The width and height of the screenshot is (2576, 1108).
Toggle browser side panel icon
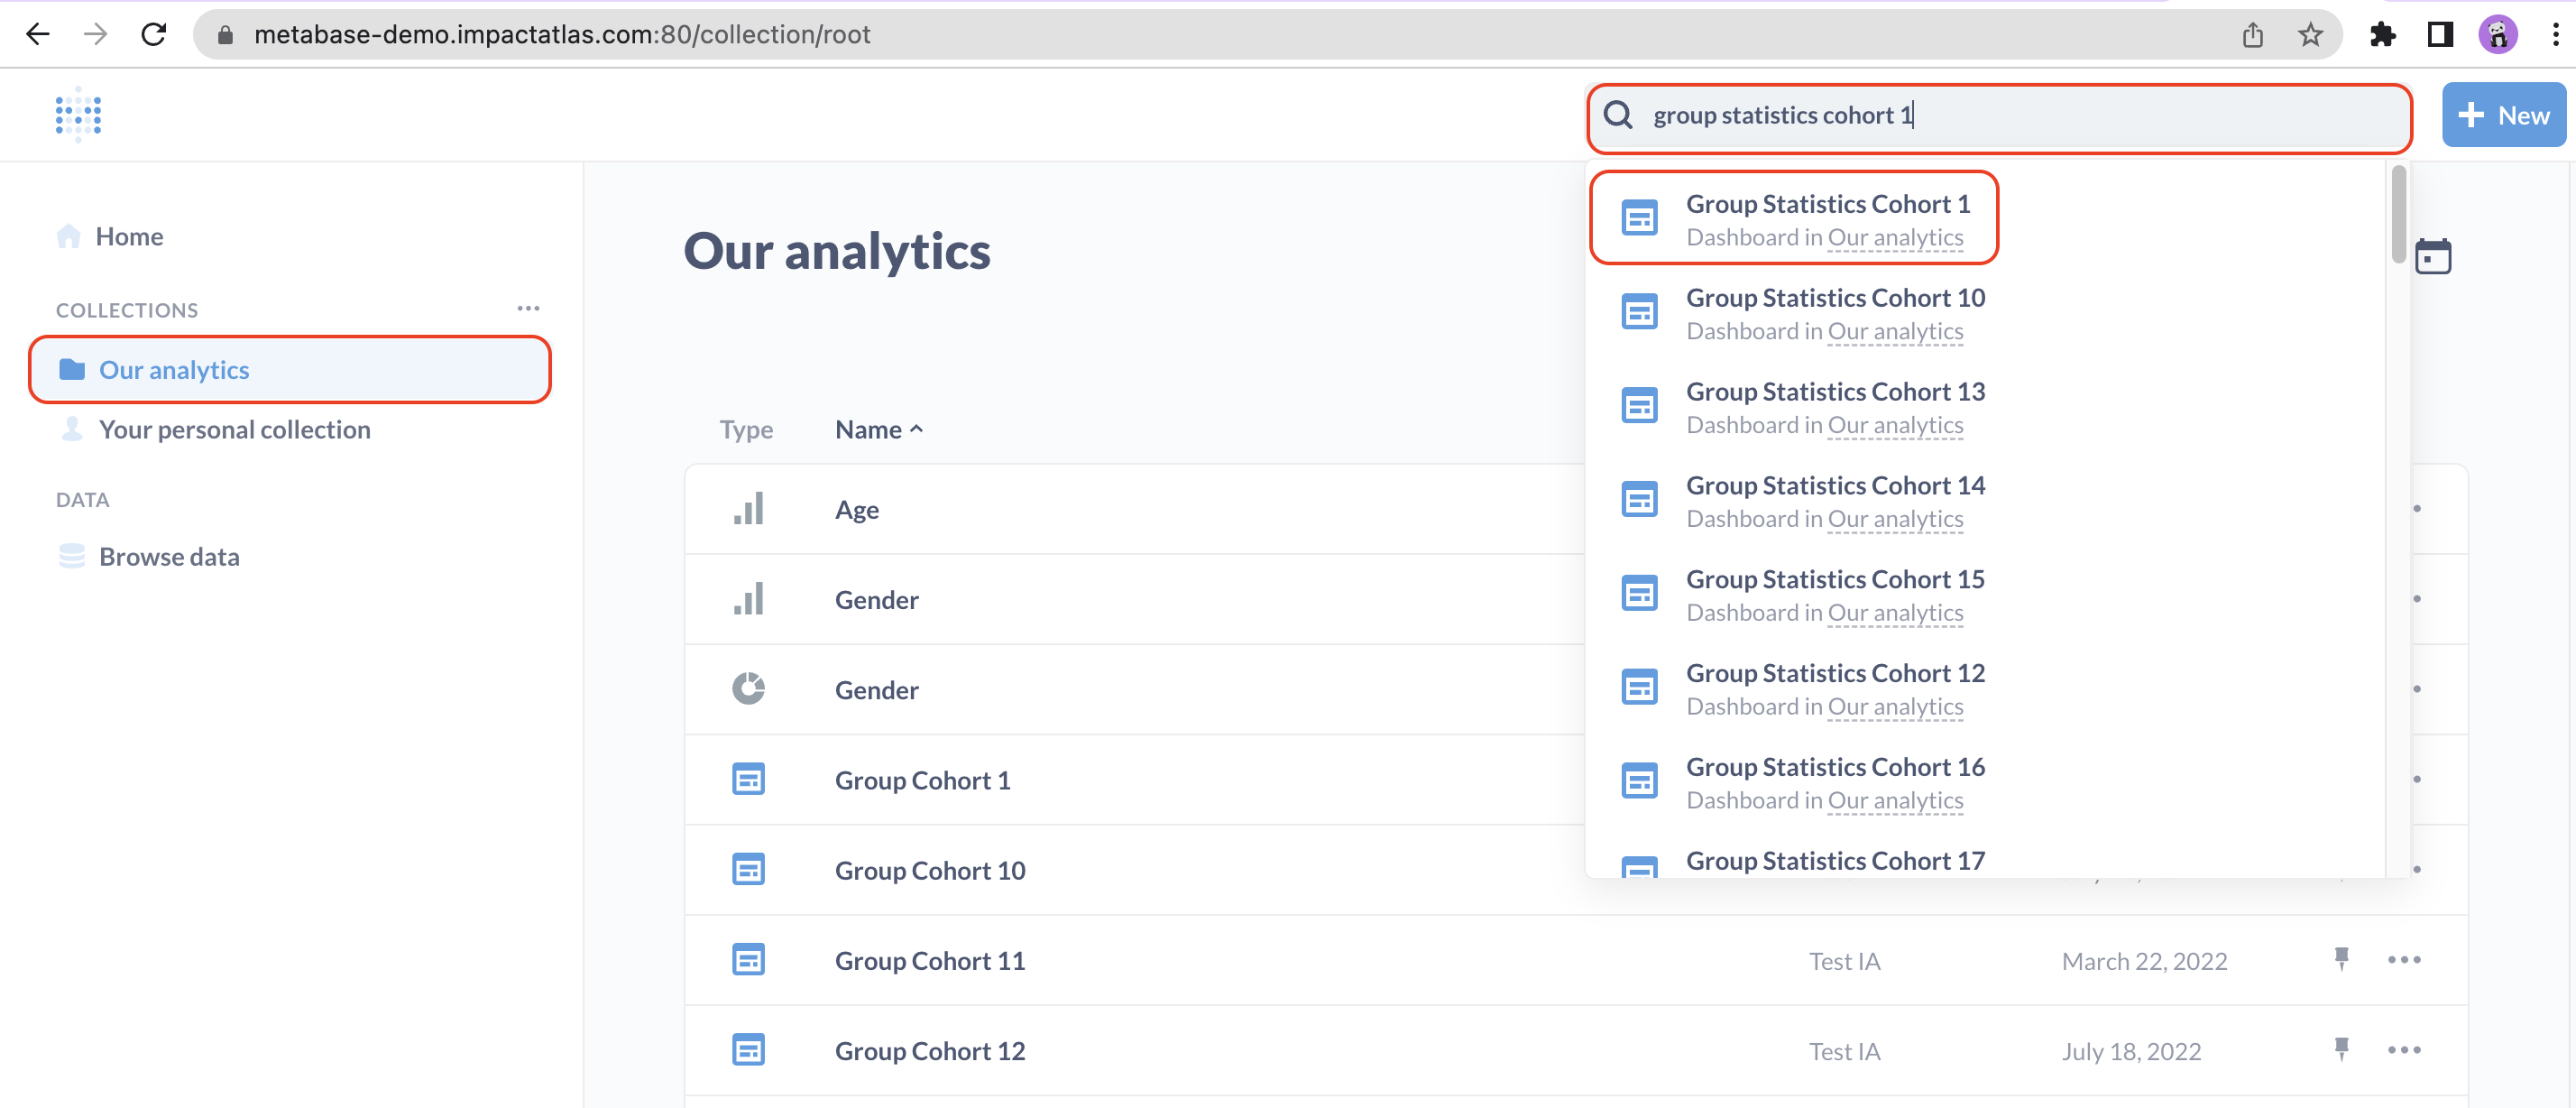coord(2440,35)
